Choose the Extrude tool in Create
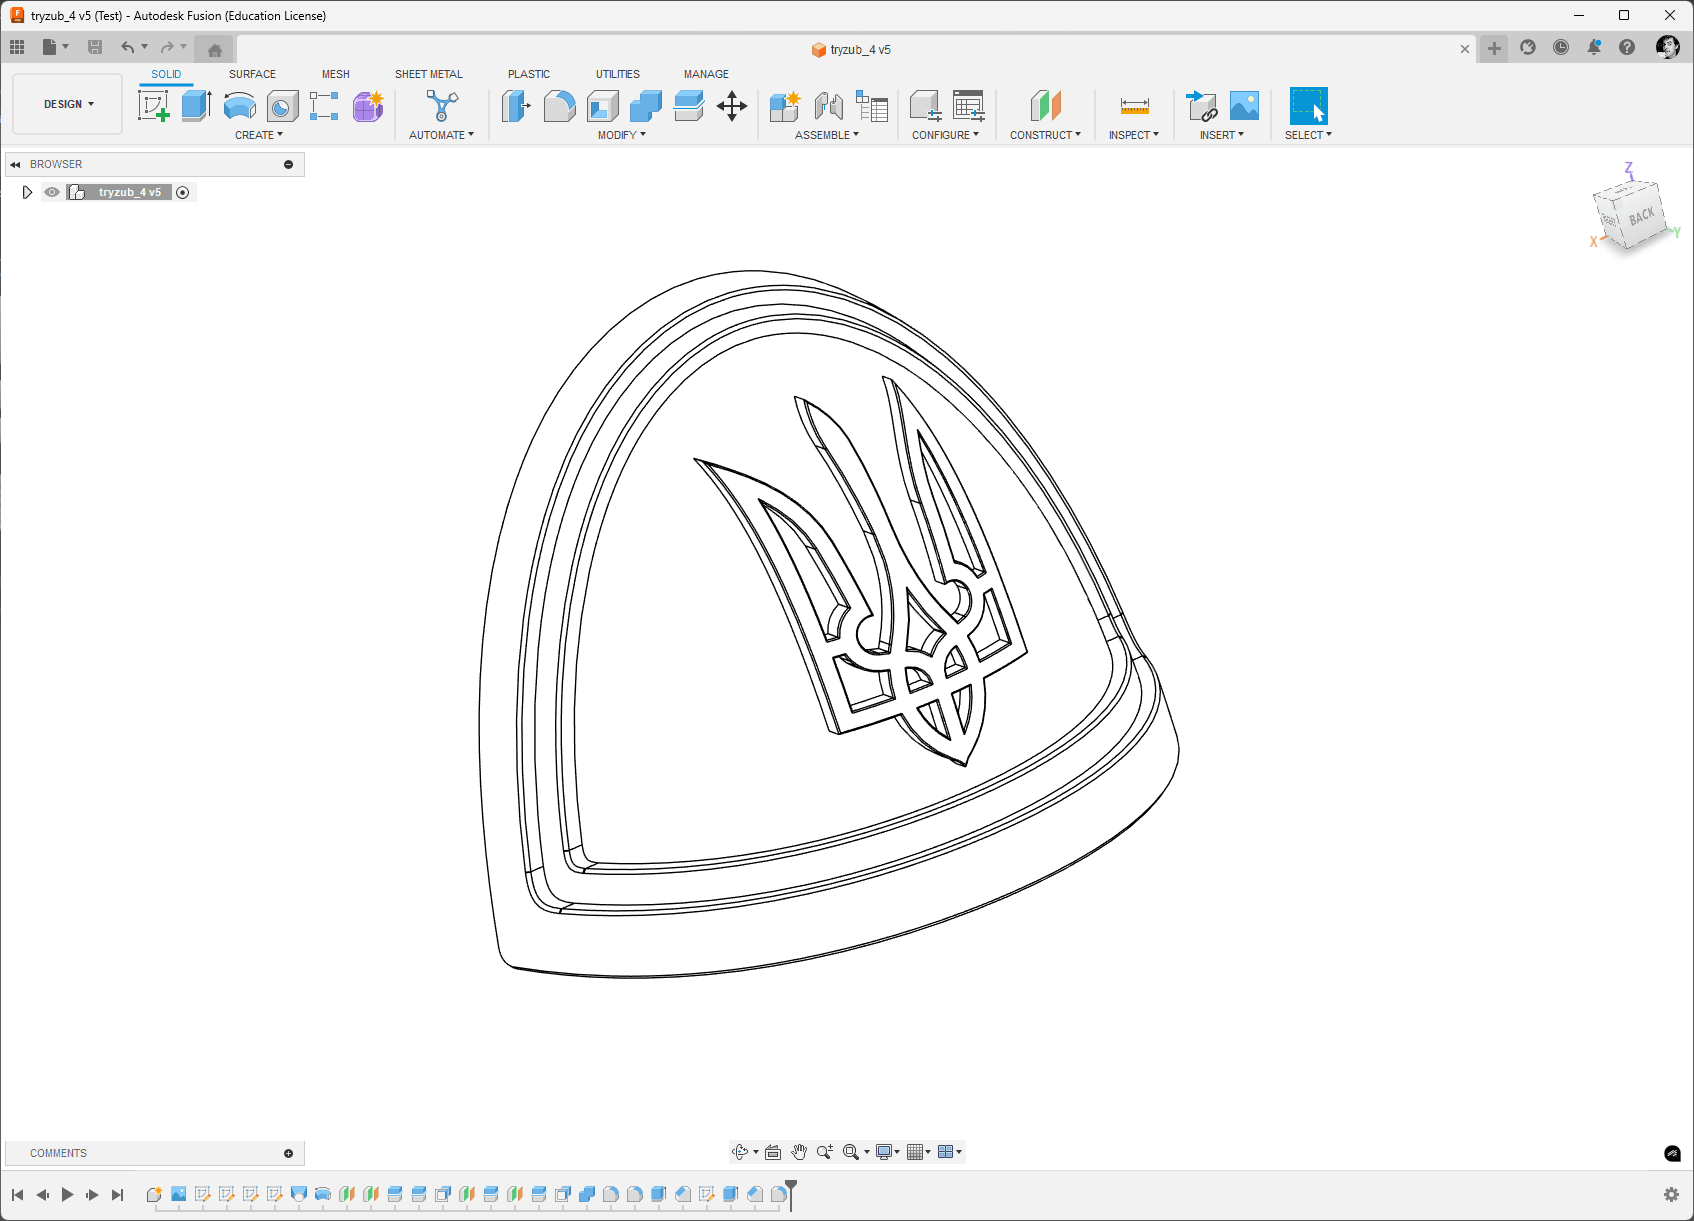Screen dimensions: 1694x1221 pyautogui.click(x=196, y=106)
